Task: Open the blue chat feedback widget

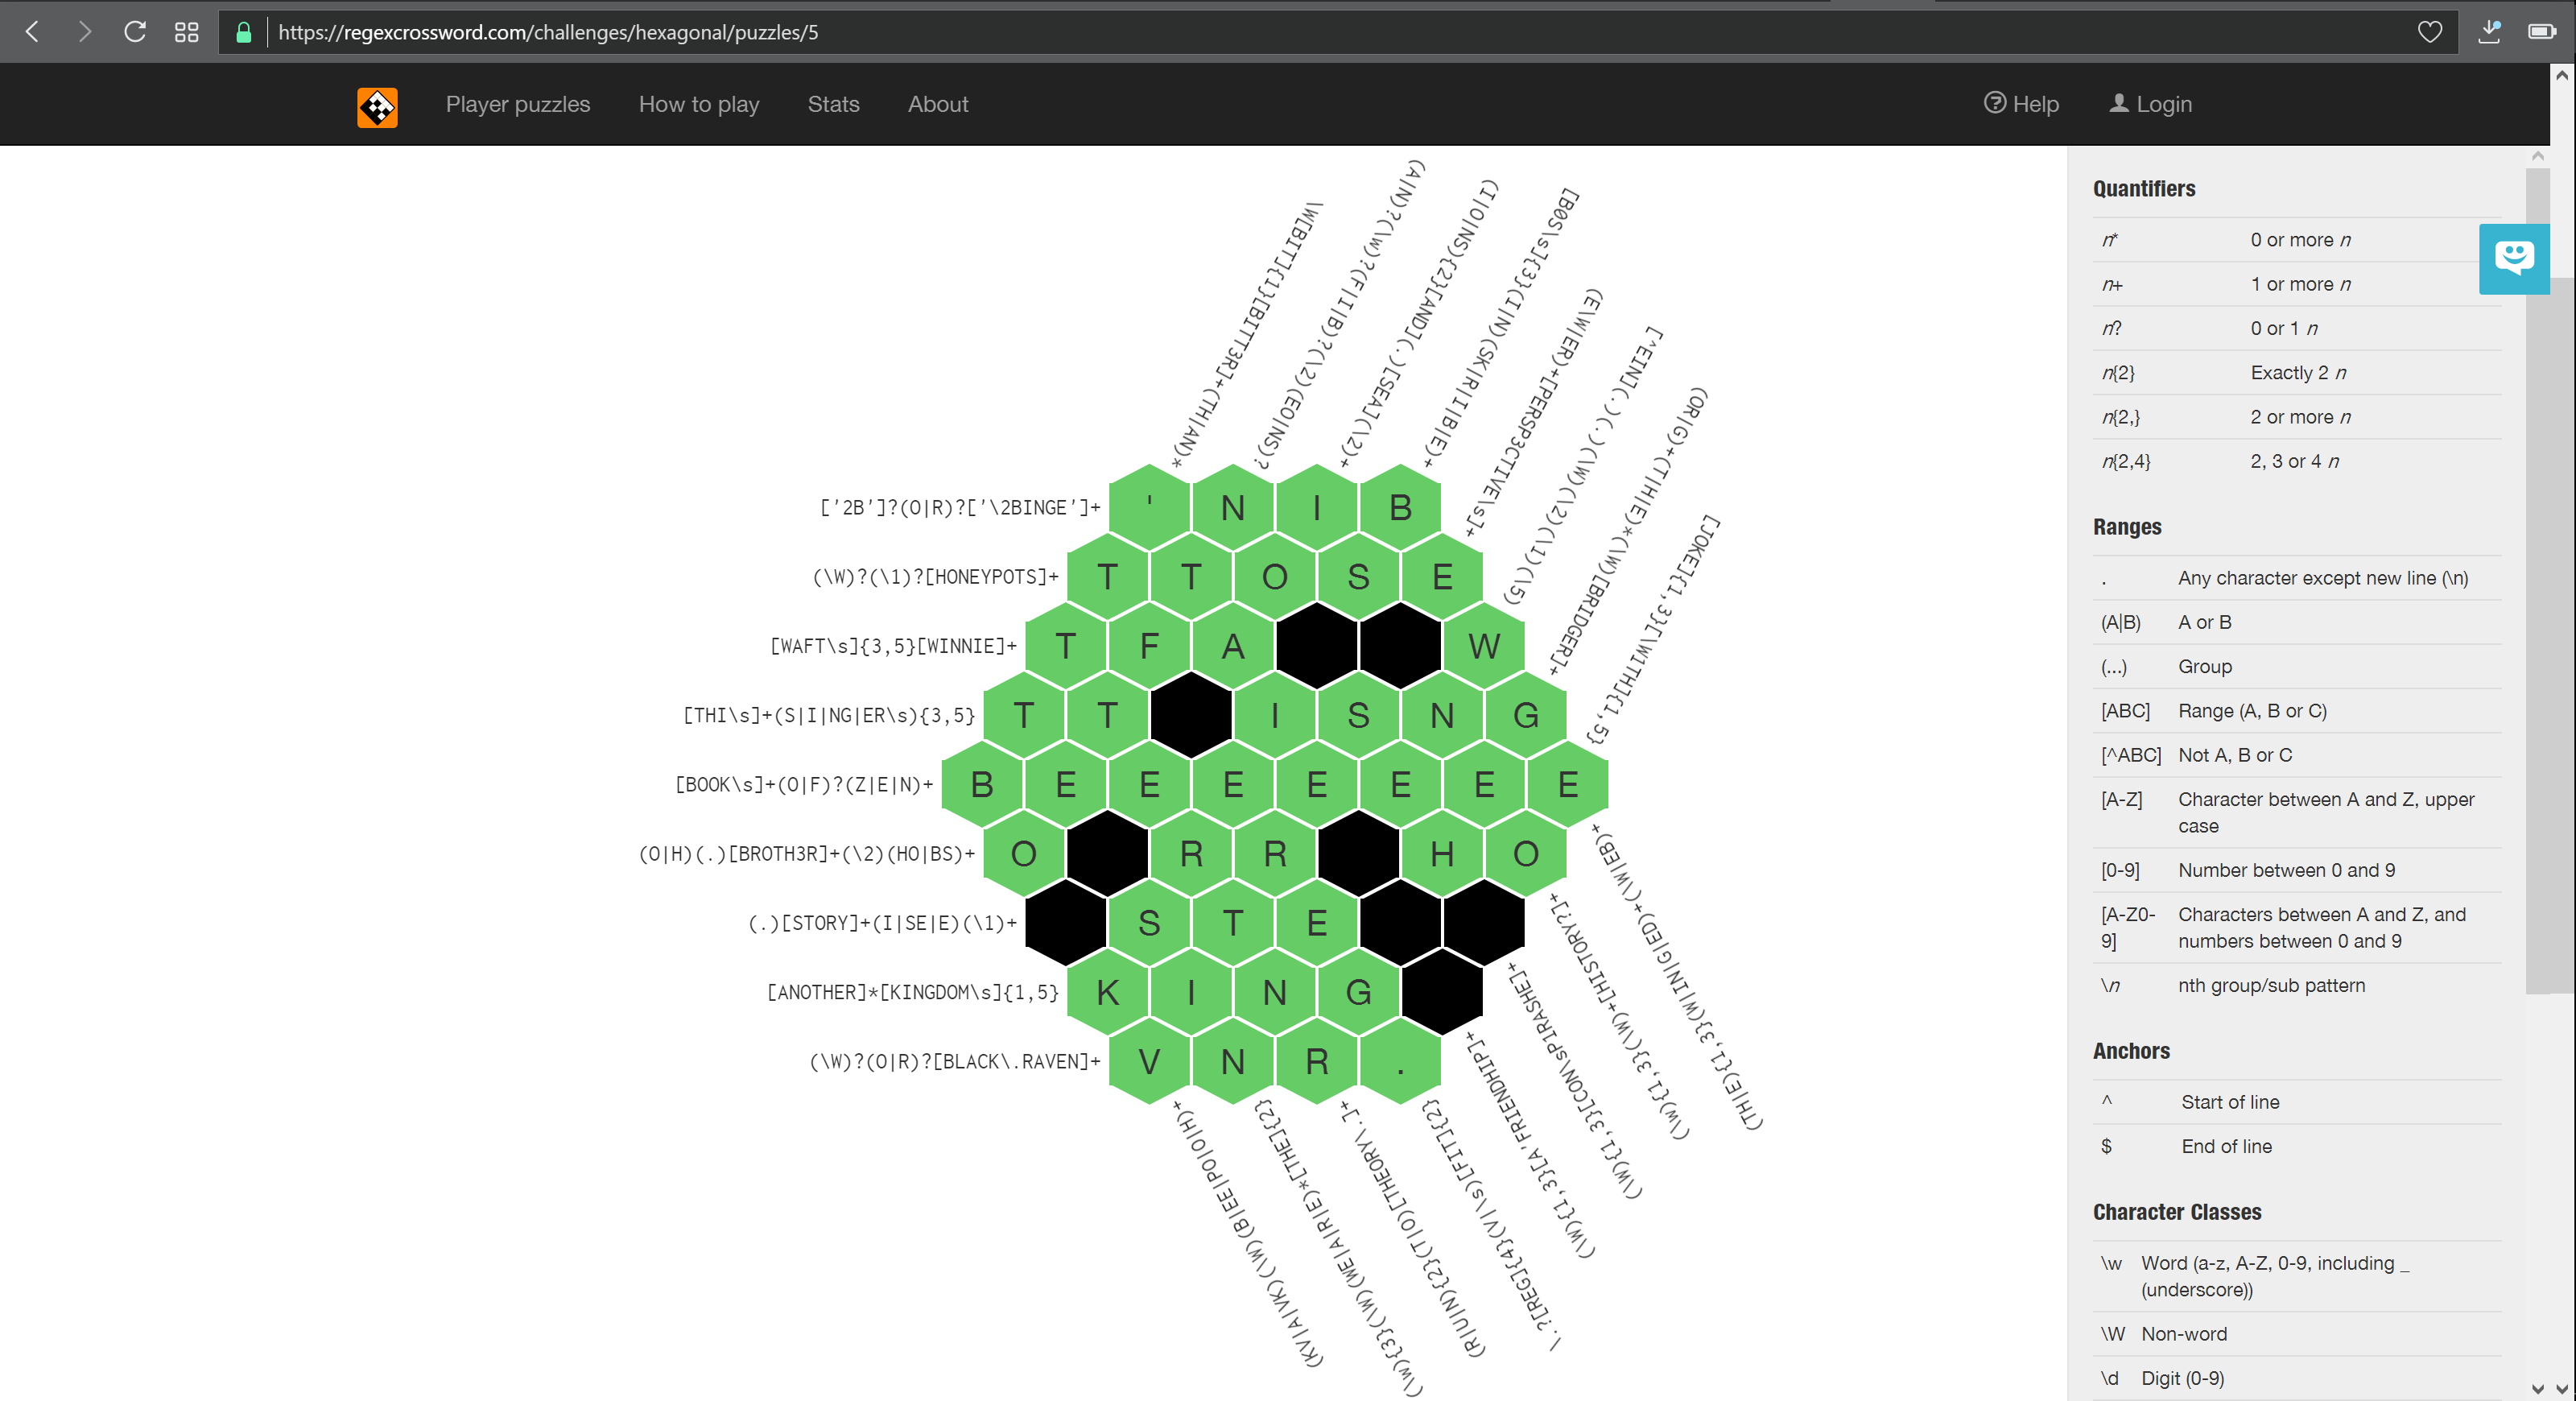Action: click(x=2513, y=259)
